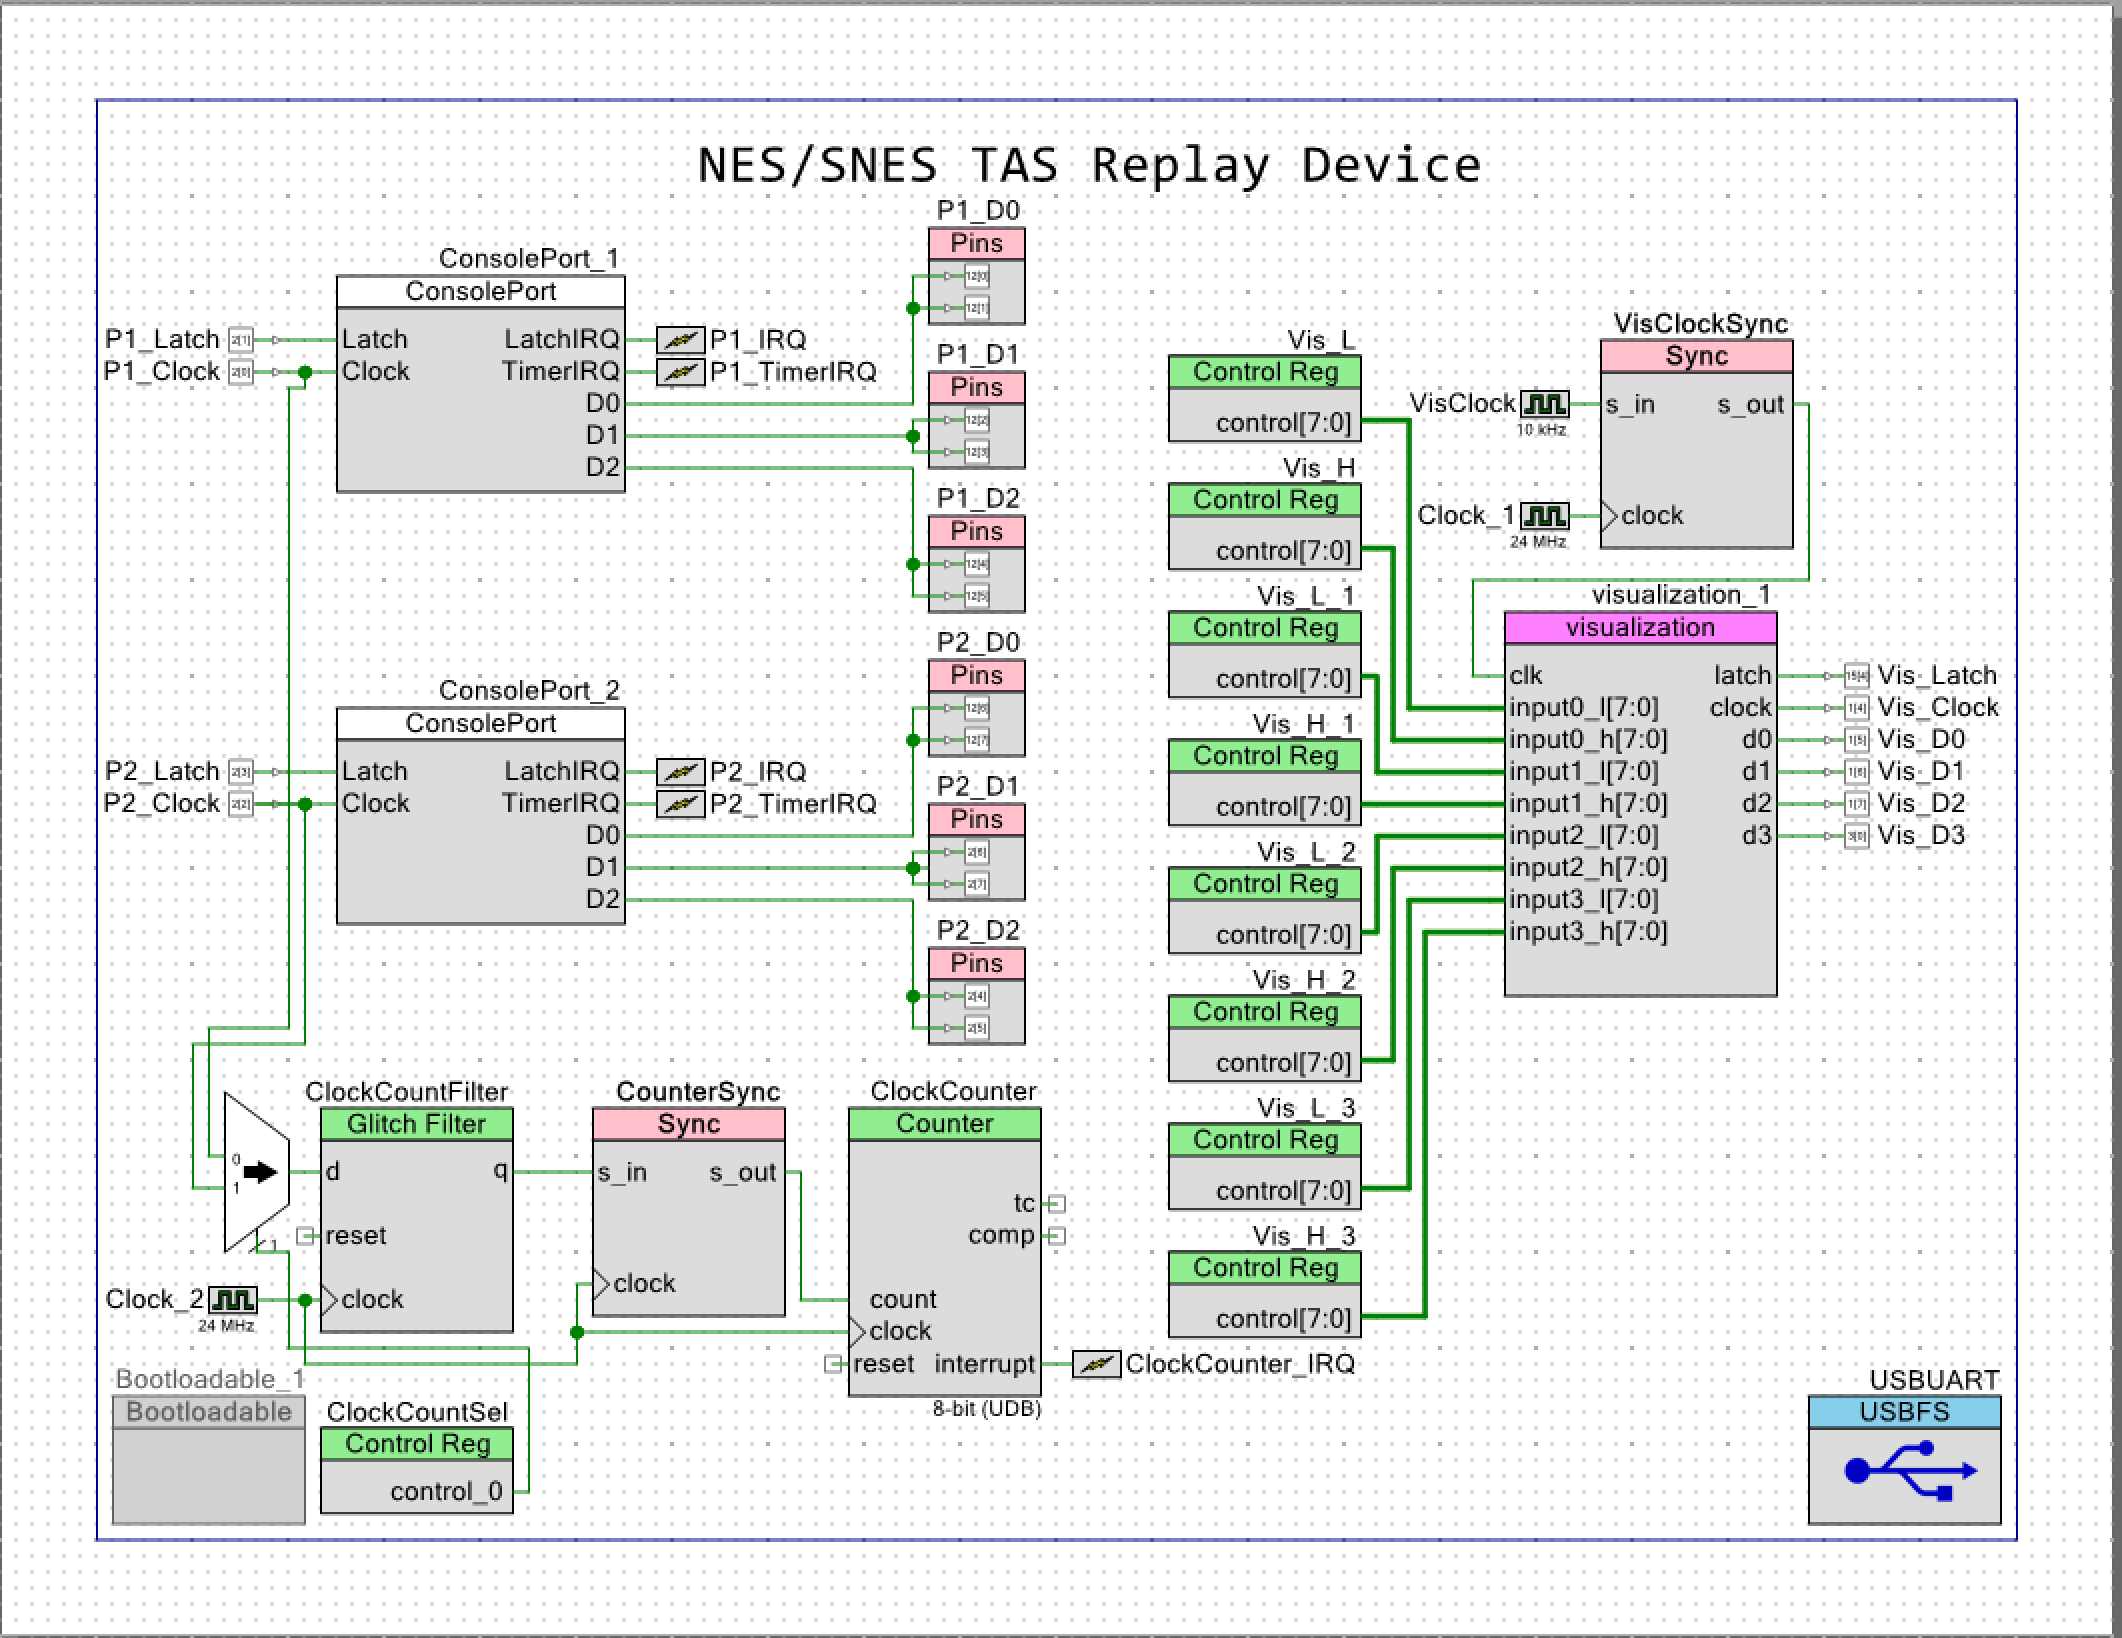2122x1638 pixels.
Task: Click the VisClock 10 kHz clock icon
Action: click(x=1544, y=404)
